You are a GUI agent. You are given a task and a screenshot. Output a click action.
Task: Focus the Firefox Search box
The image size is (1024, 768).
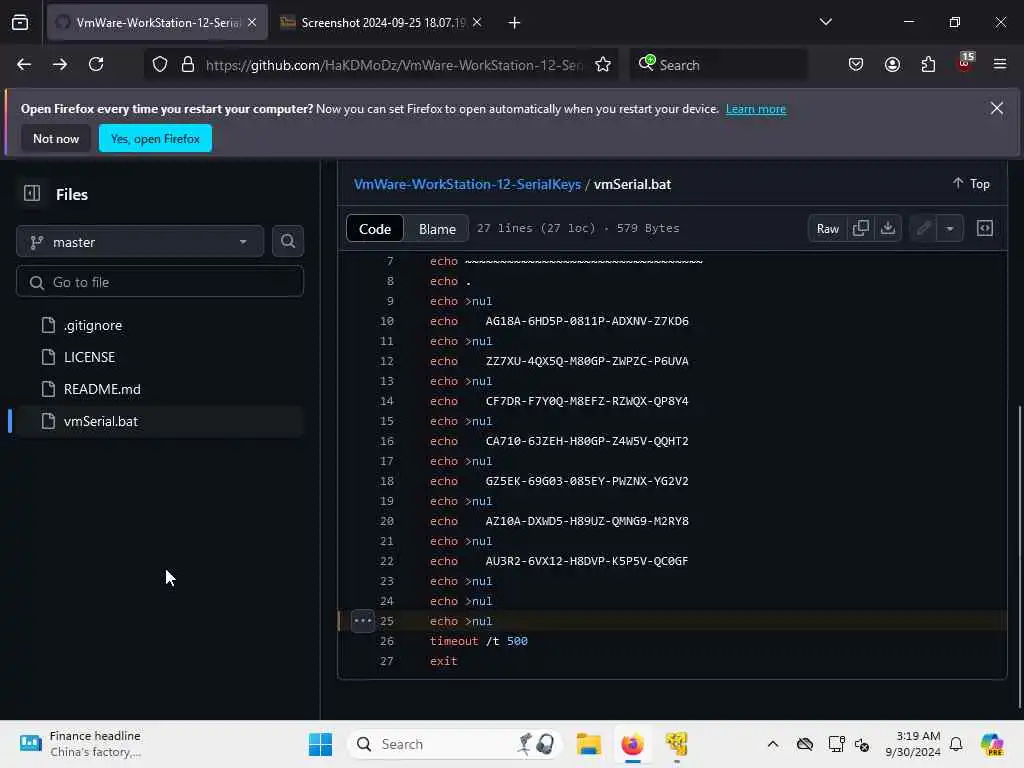[718, 65]
